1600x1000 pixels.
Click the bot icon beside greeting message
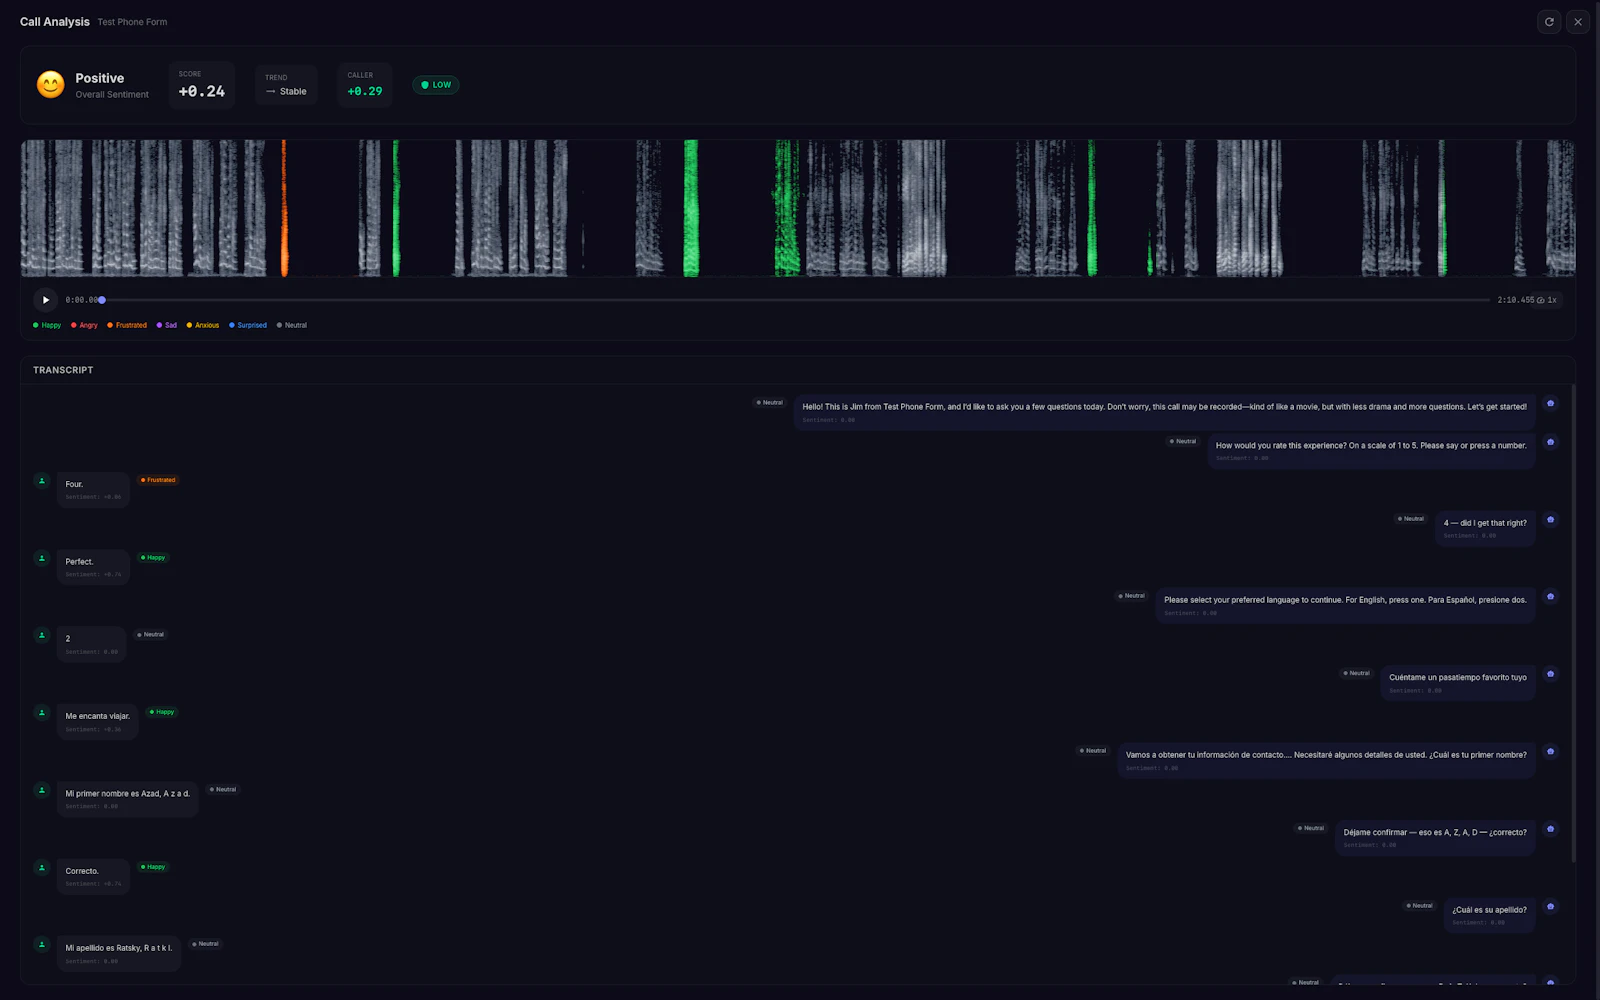[x=1551, y=403]
